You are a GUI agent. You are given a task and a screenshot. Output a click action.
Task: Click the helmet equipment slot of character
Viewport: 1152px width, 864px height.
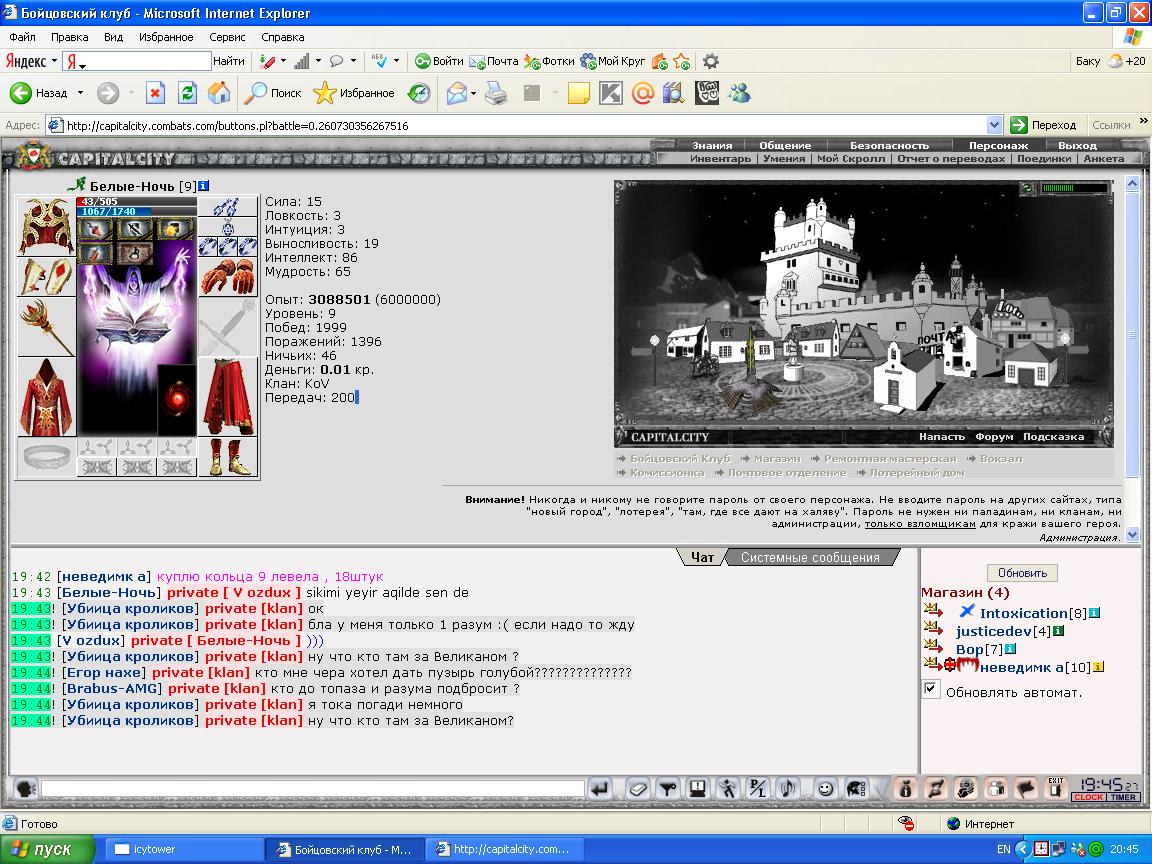(46, 226)
